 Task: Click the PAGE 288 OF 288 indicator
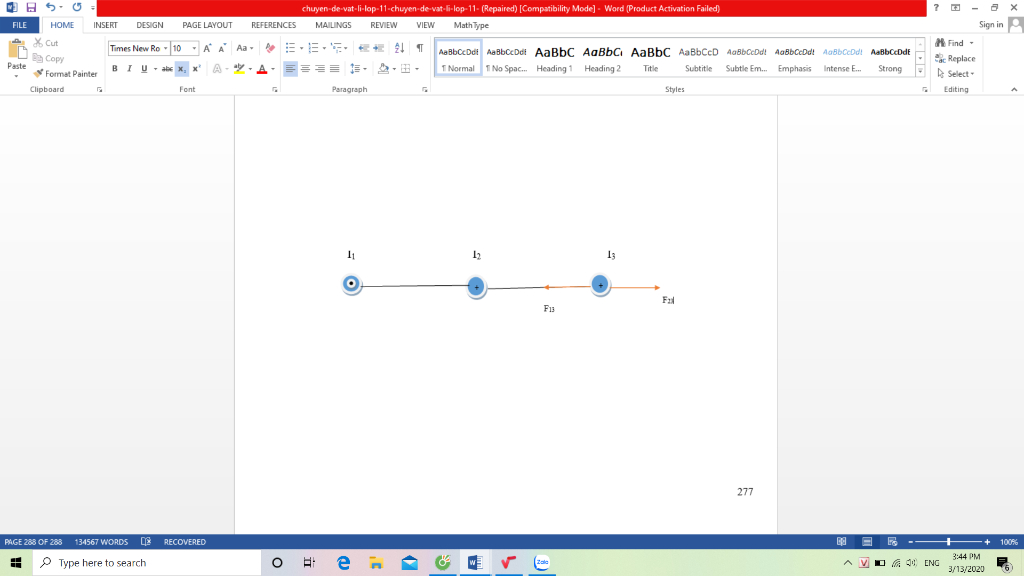tap(33, 542)
